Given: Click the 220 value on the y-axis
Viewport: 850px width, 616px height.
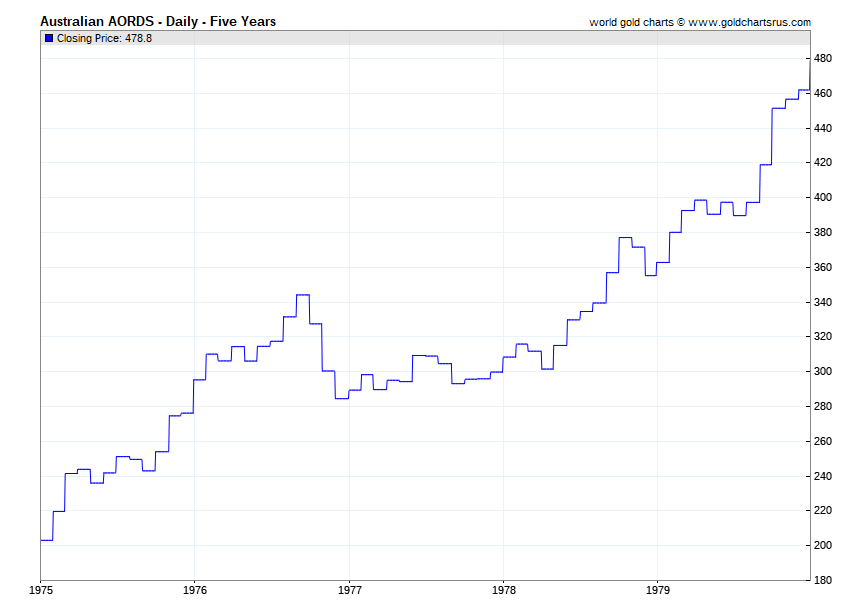Looking at the screenshot, I should 823,511.
